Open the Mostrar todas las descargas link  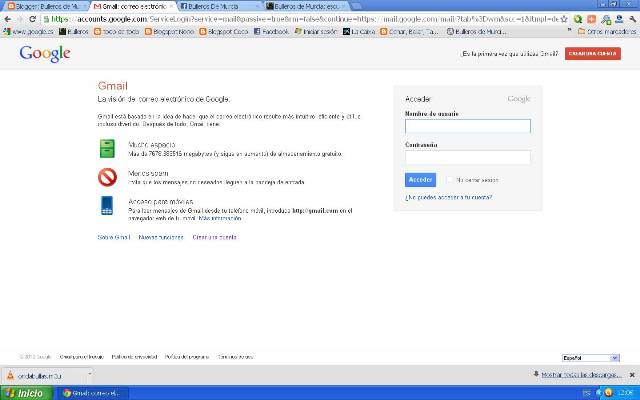click(x=581, y=375)
